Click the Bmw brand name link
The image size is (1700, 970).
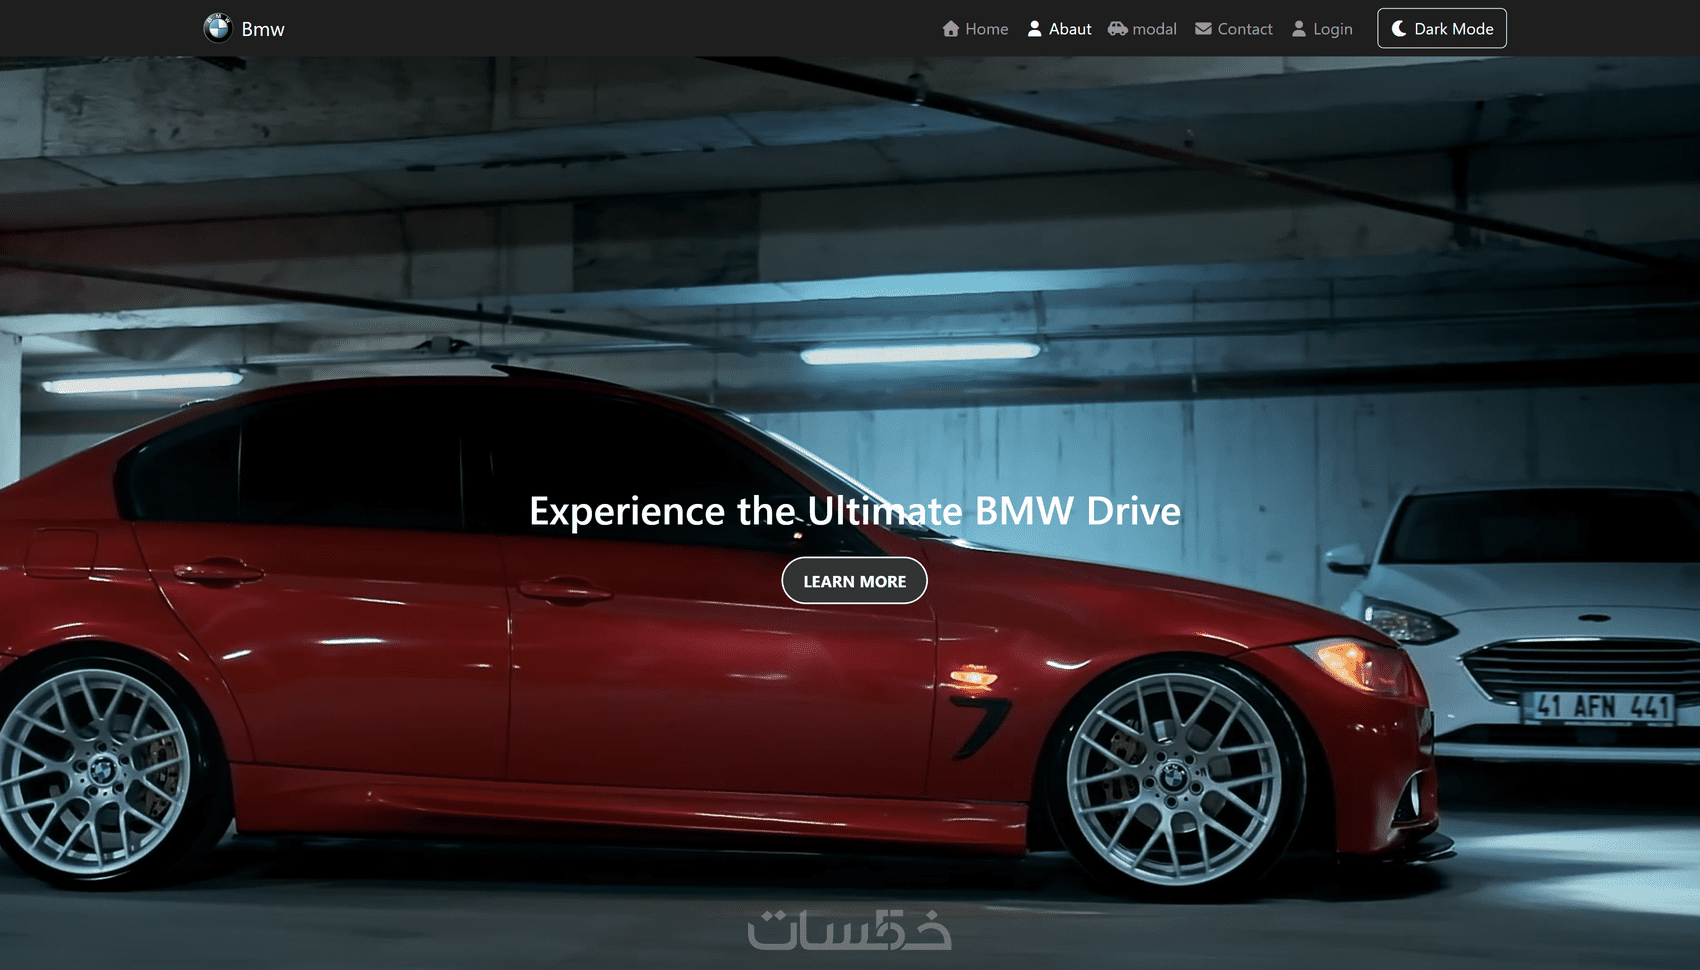tap(263, 29)
